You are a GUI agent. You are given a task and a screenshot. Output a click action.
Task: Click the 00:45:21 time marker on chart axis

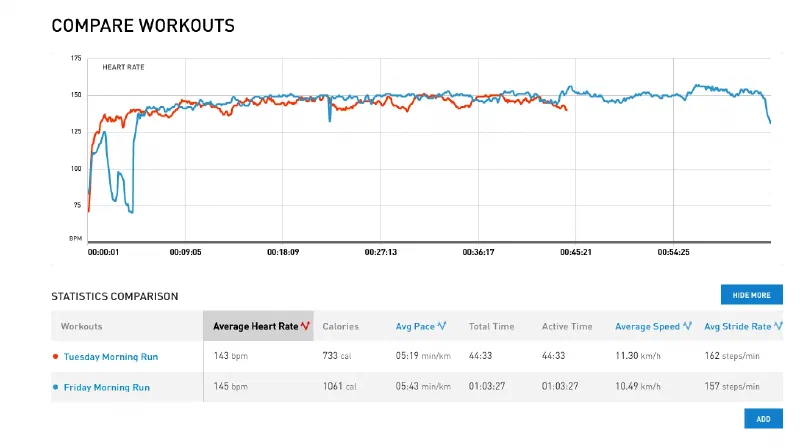point(575,252)
